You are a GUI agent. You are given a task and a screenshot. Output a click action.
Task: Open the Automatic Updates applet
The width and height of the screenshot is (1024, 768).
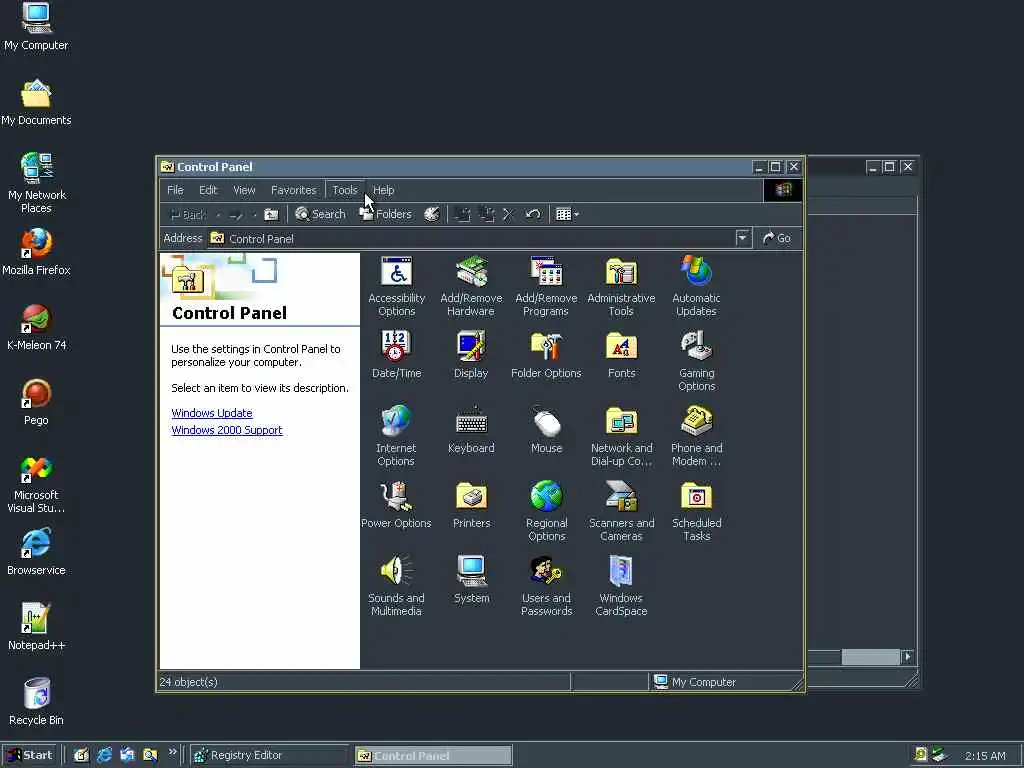tap(696, 286)
